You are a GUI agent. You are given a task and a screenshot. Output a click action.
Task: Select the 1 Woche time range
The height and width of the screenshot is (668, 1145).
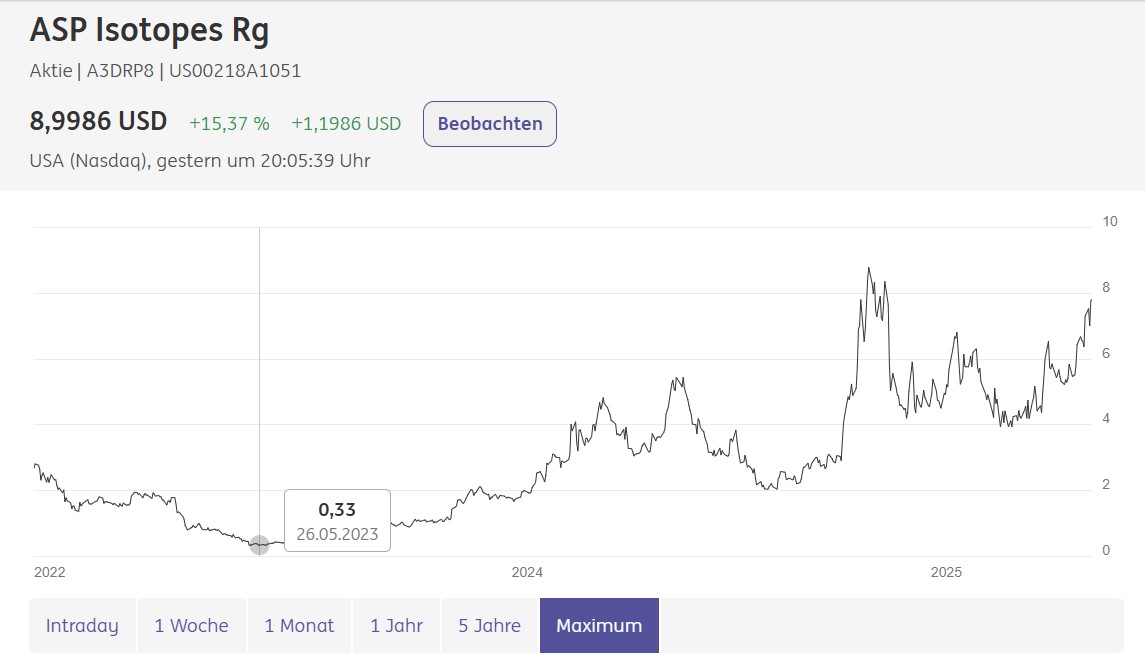pos(191,626)
